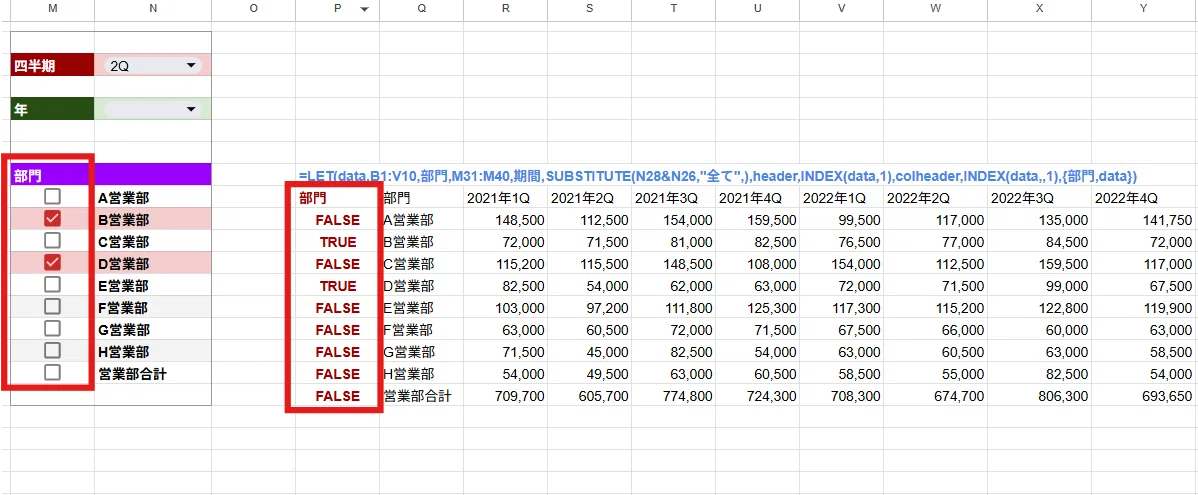1198x495 pixels.
Task: Click the TRUE value beside D営業部
Action: 338,286
